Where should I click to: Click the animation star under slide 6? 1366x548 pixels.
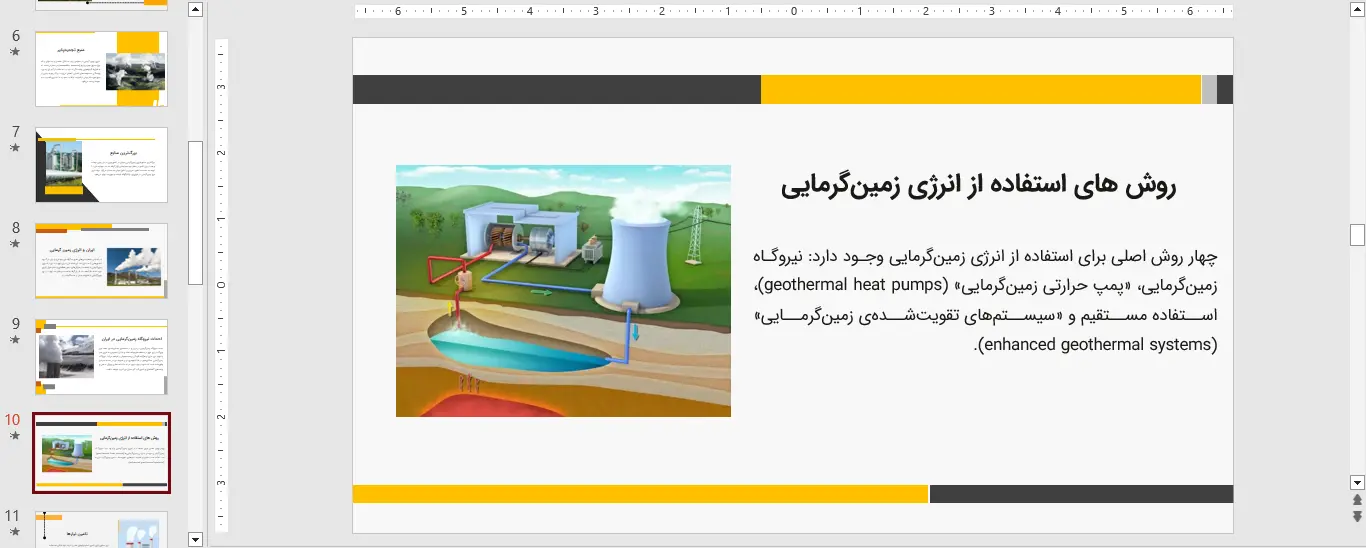point(14,51)
